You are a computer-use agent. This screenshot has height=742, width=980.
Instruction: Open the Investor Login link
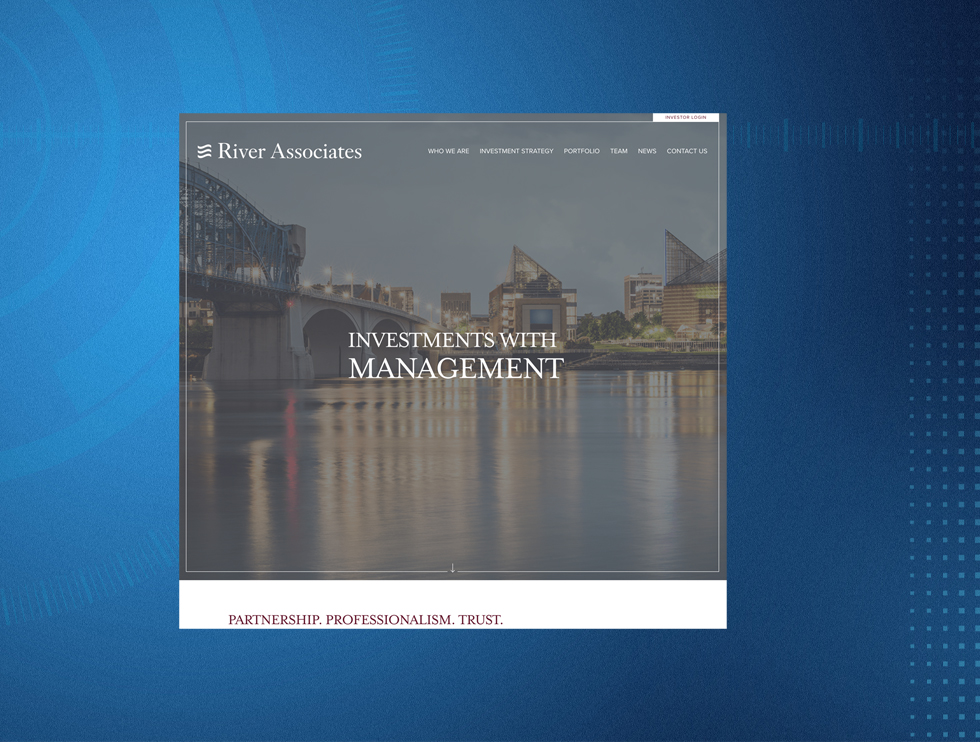pyautogui.click(x=686, y=118)
